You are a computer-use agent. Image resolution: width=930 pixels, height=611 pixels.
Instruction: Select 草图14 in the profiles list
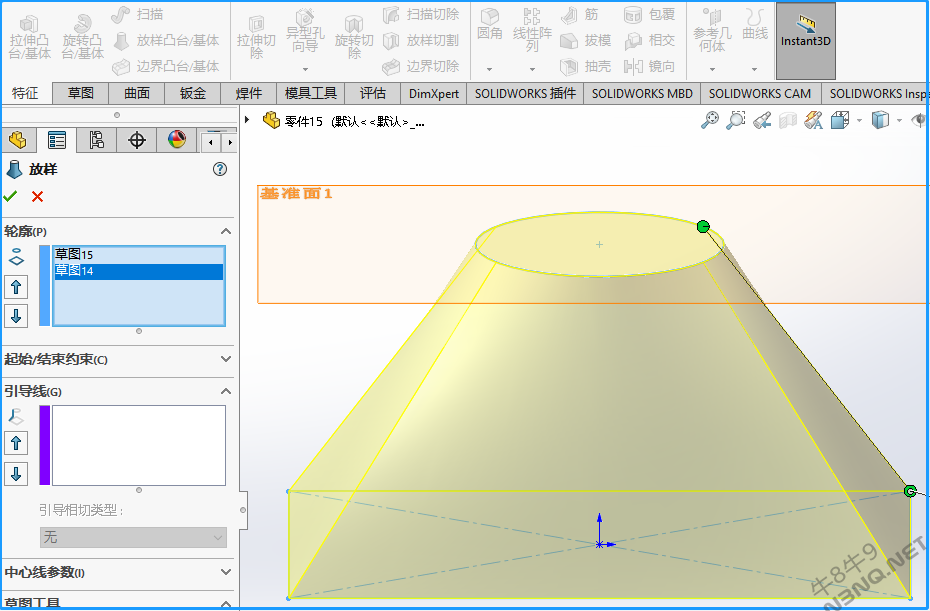139,271
